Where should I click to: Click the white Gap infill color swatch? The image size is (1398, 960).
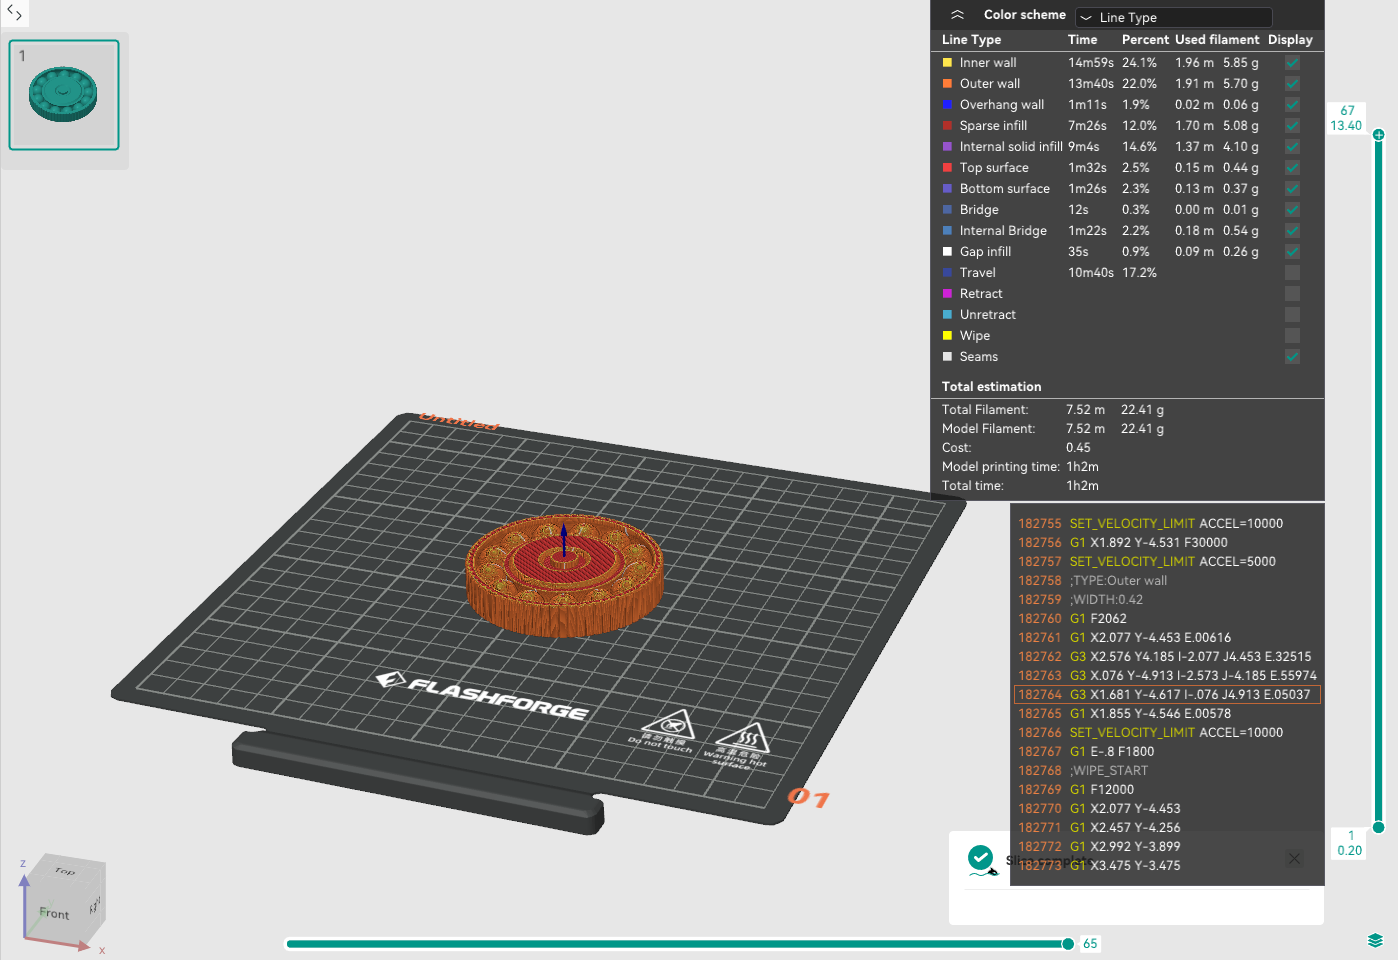coord(947,251)
